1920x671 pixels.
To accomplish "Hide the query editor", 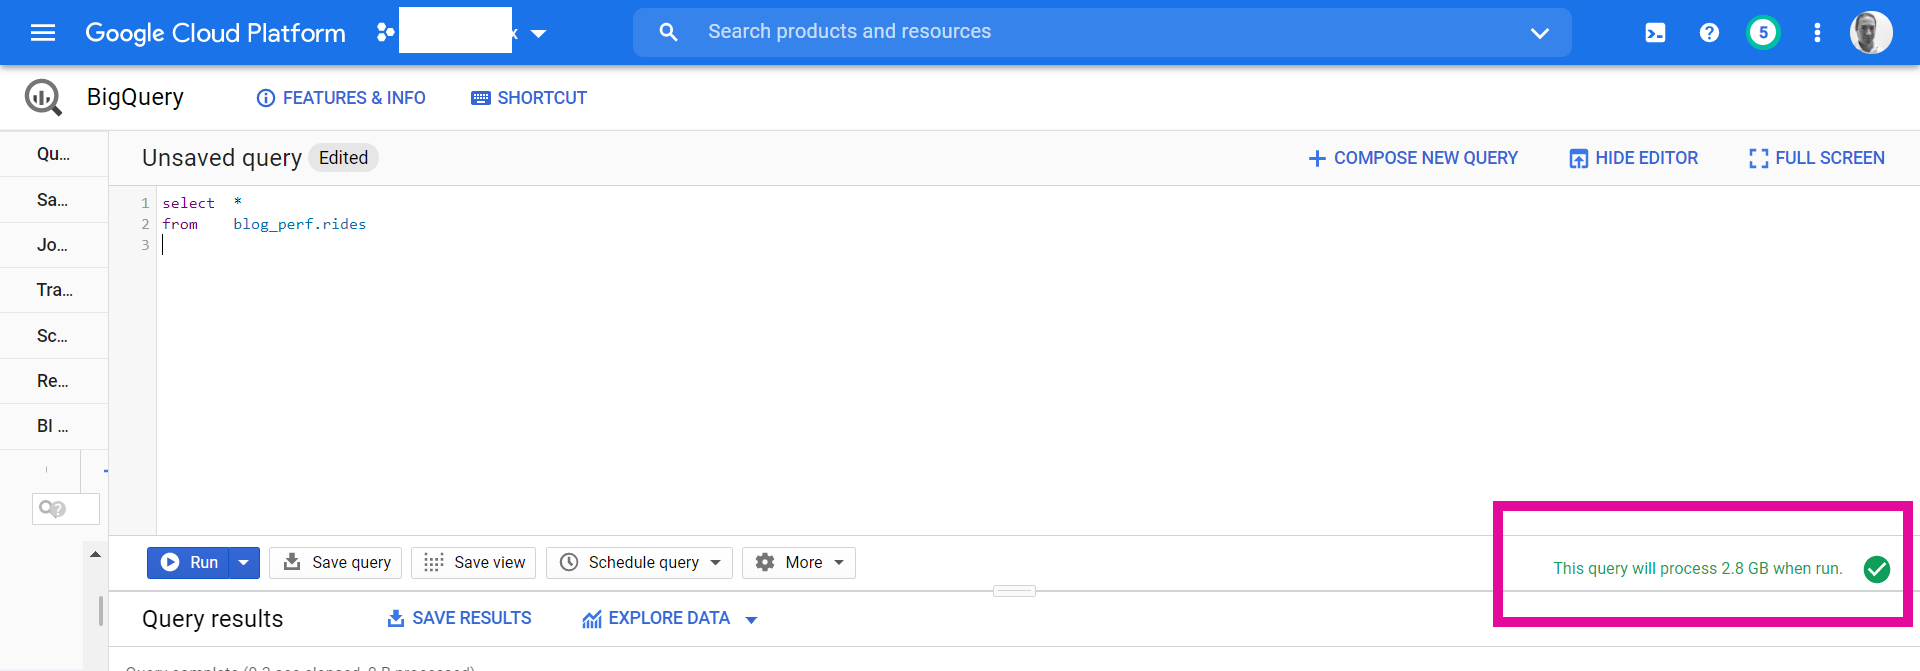I will coord(1633,158).
